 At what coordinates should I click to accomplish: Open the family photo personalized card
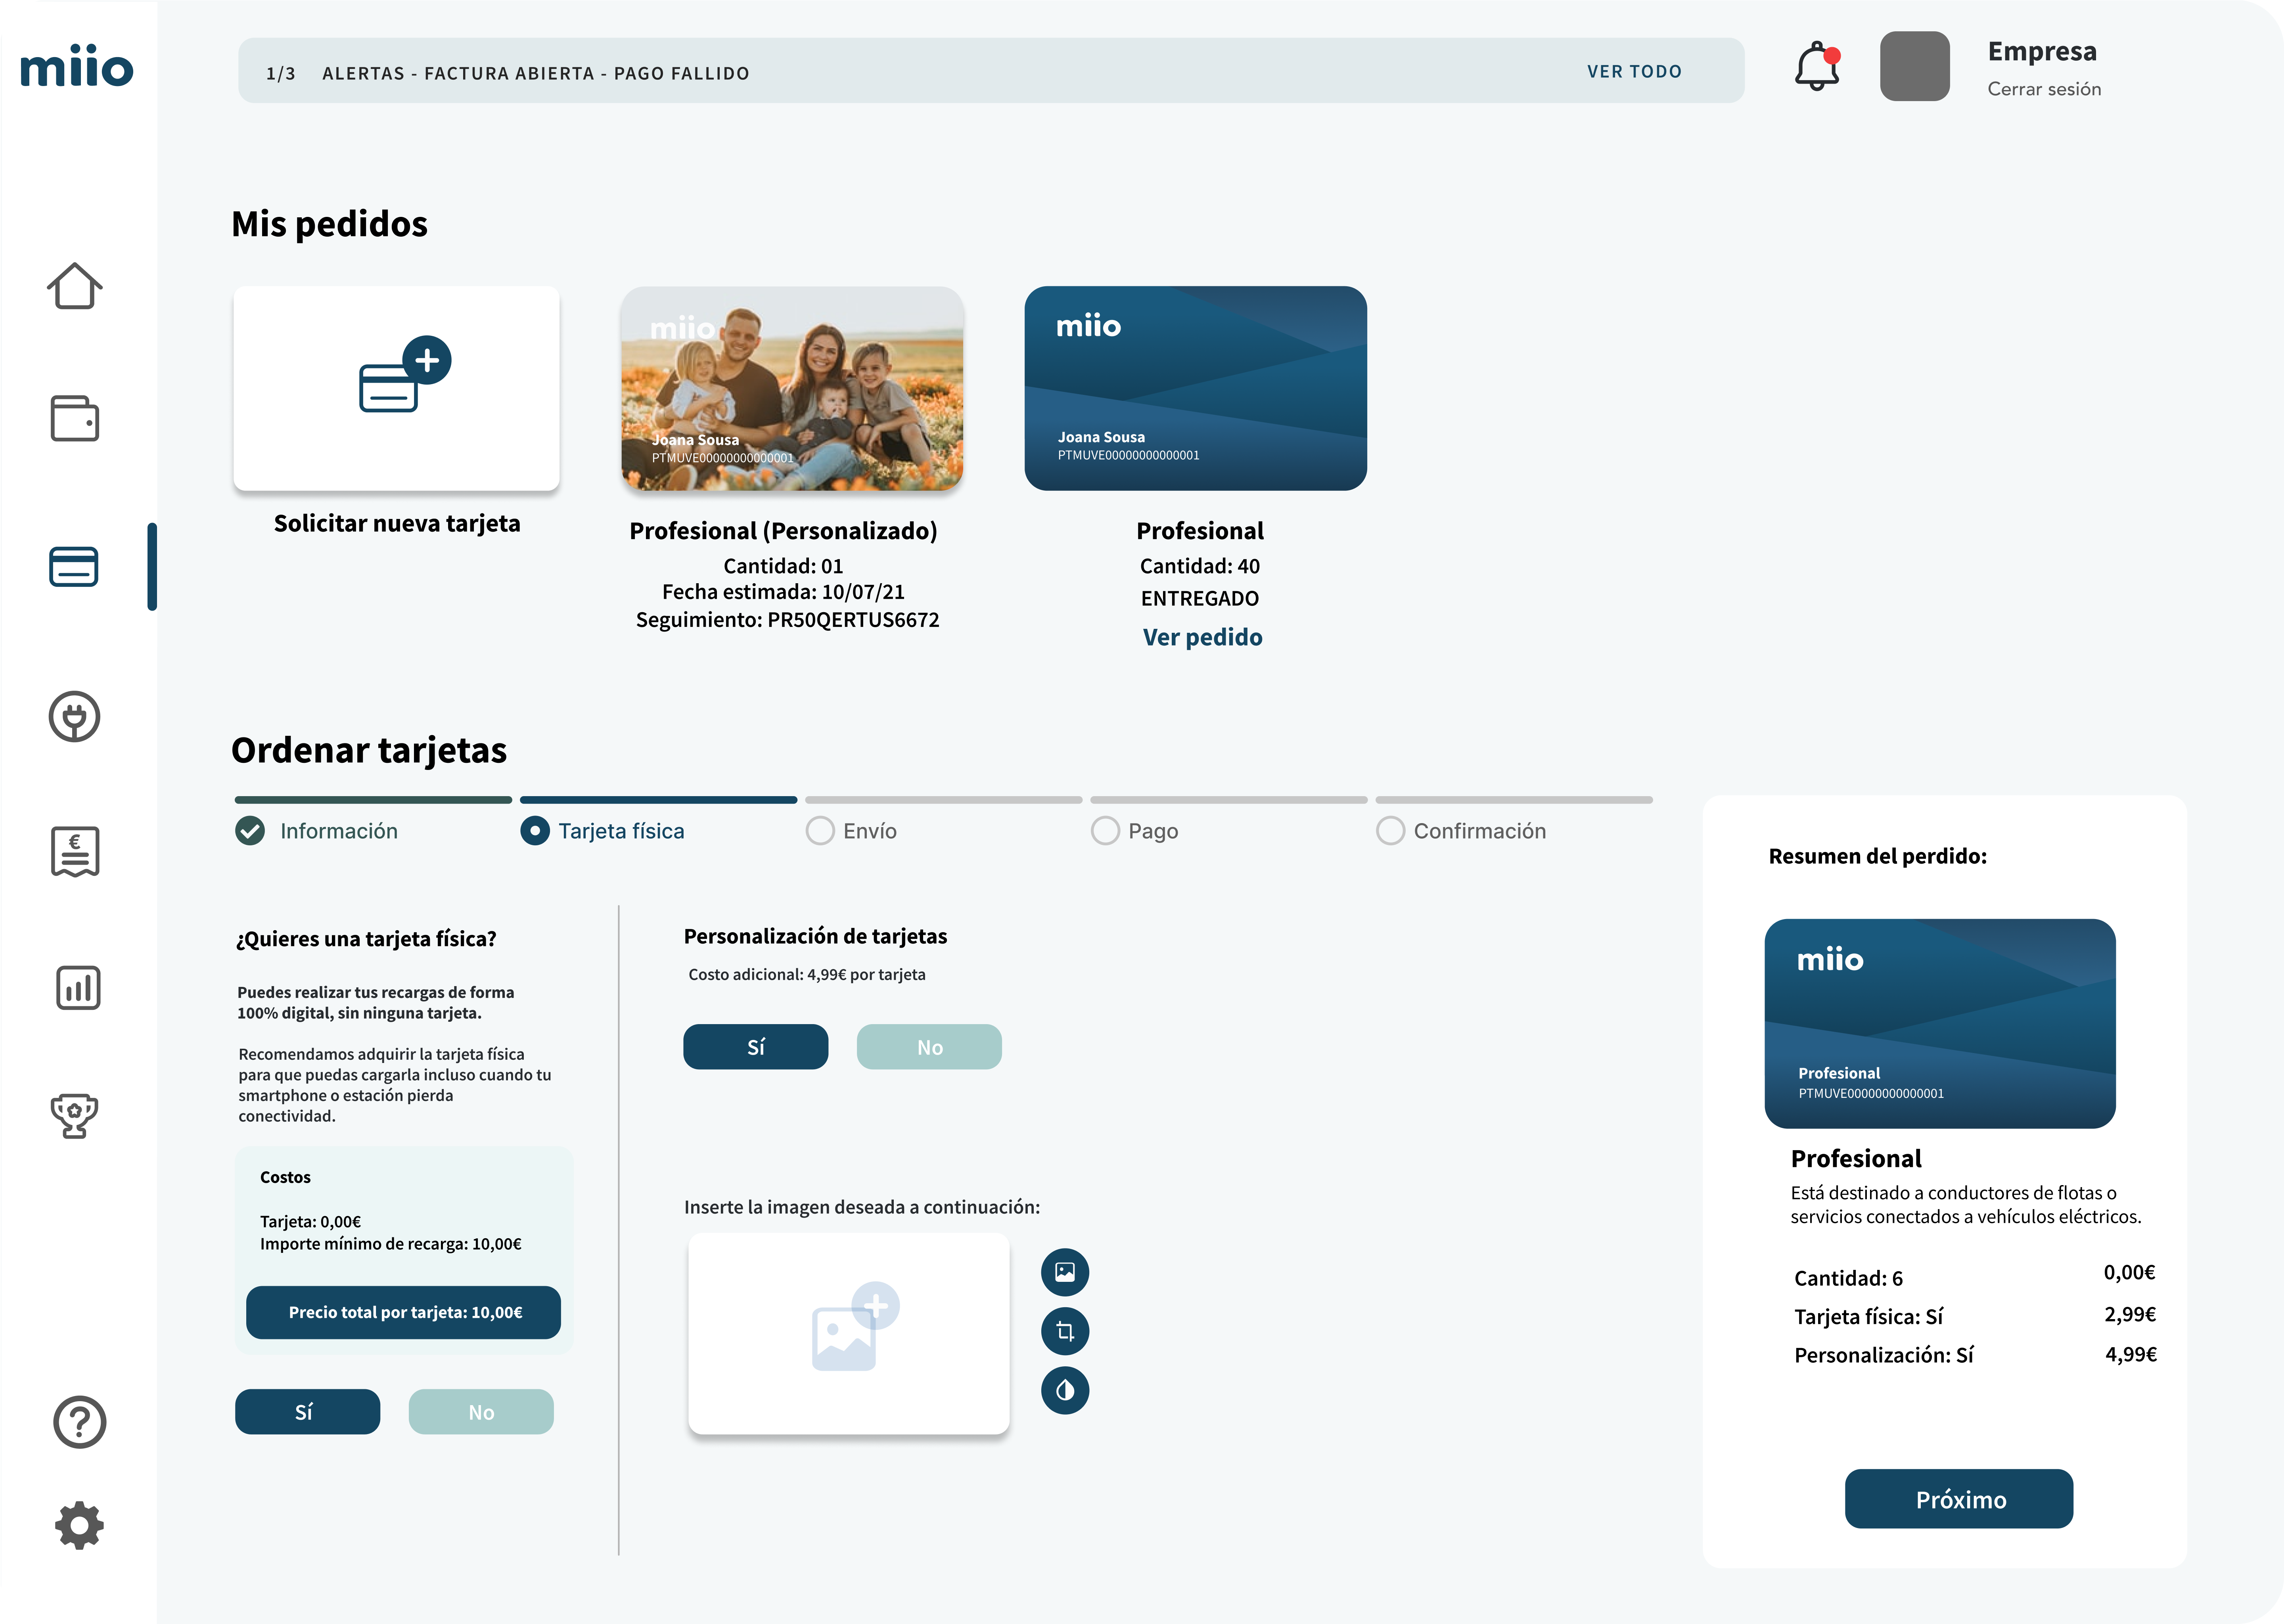[x=792, y=388]
